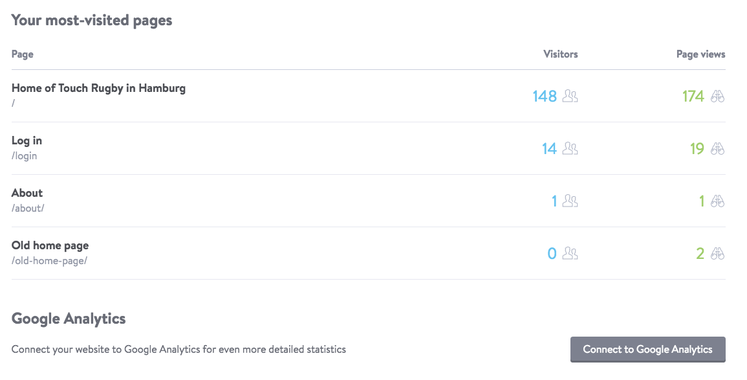Click binoculars icon in Log in row
The height and width of the screenshot is (380, 747).
coord(717,149)
